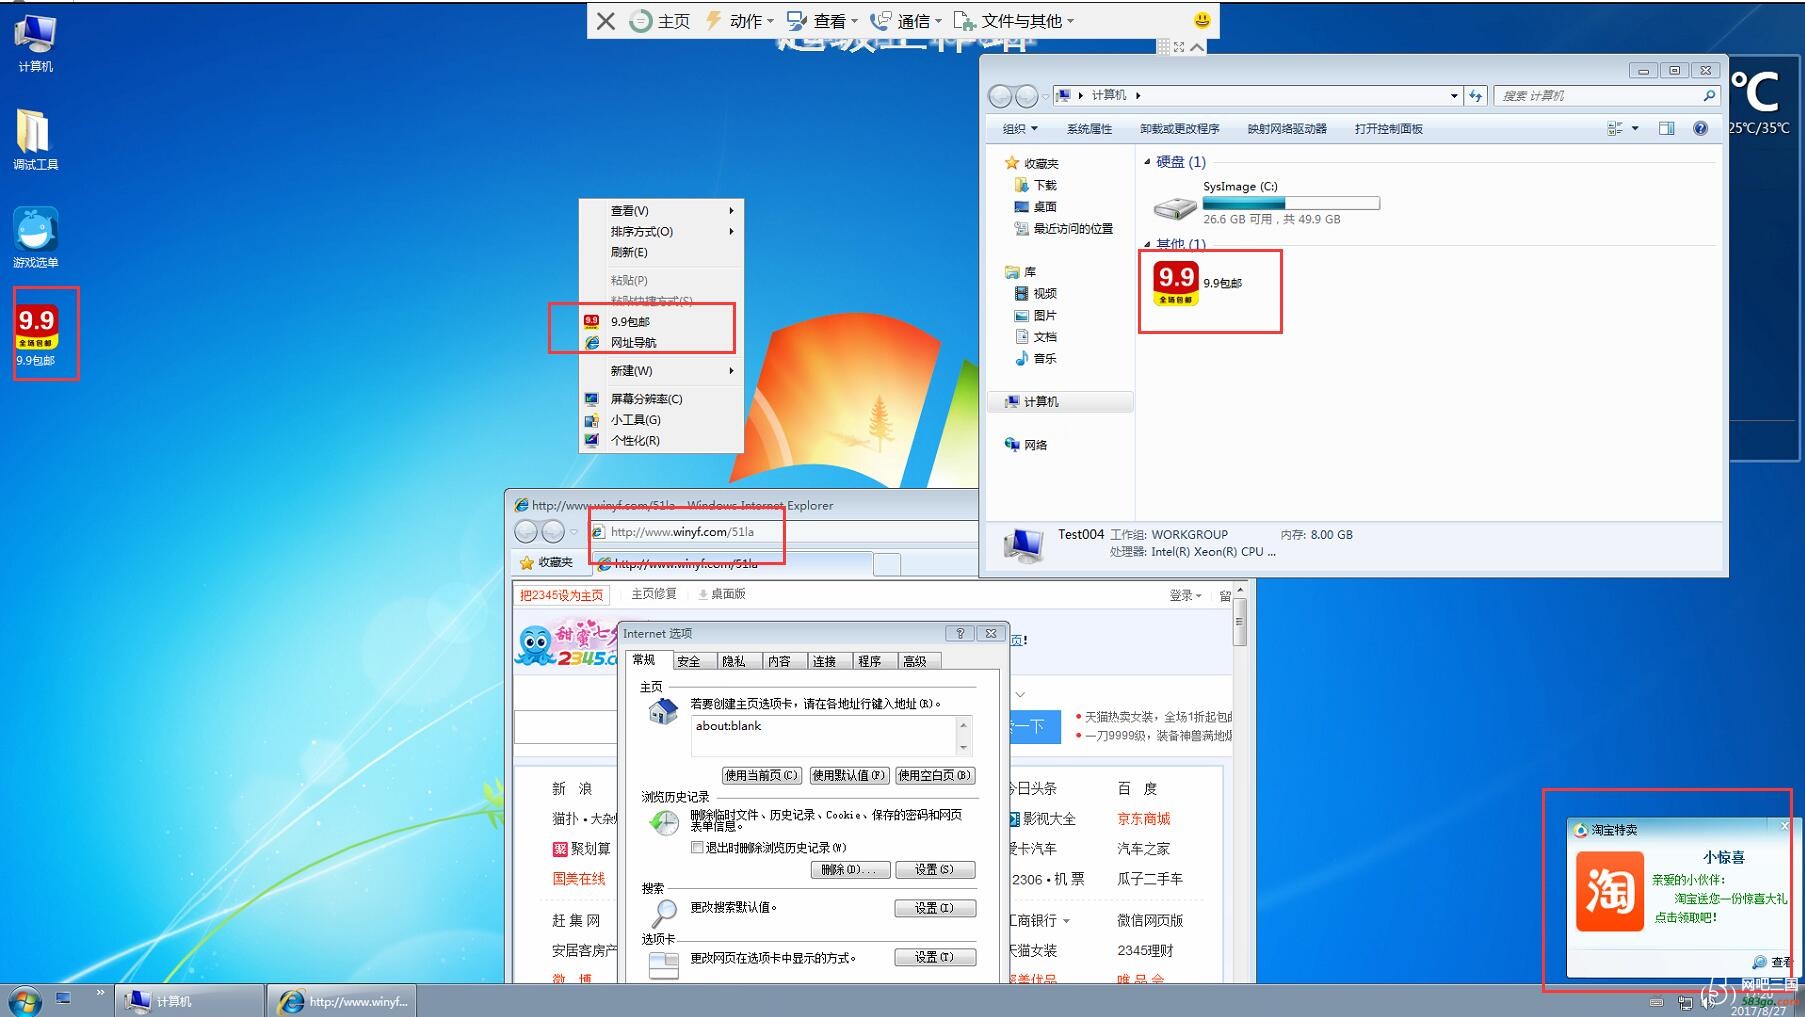This screenshot has height=1017, width=1805.
Task: Open the 调试工具 folder on desktop
Action: click(35, 139)
